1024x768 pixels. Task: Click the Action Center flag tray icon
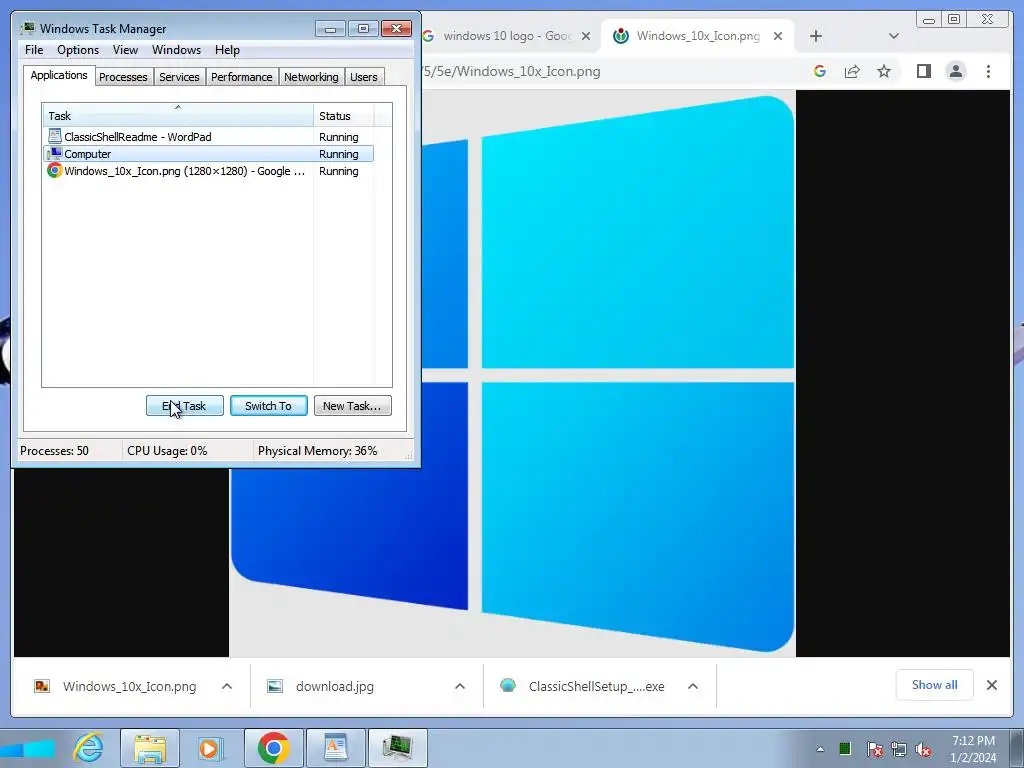(874, 749)
